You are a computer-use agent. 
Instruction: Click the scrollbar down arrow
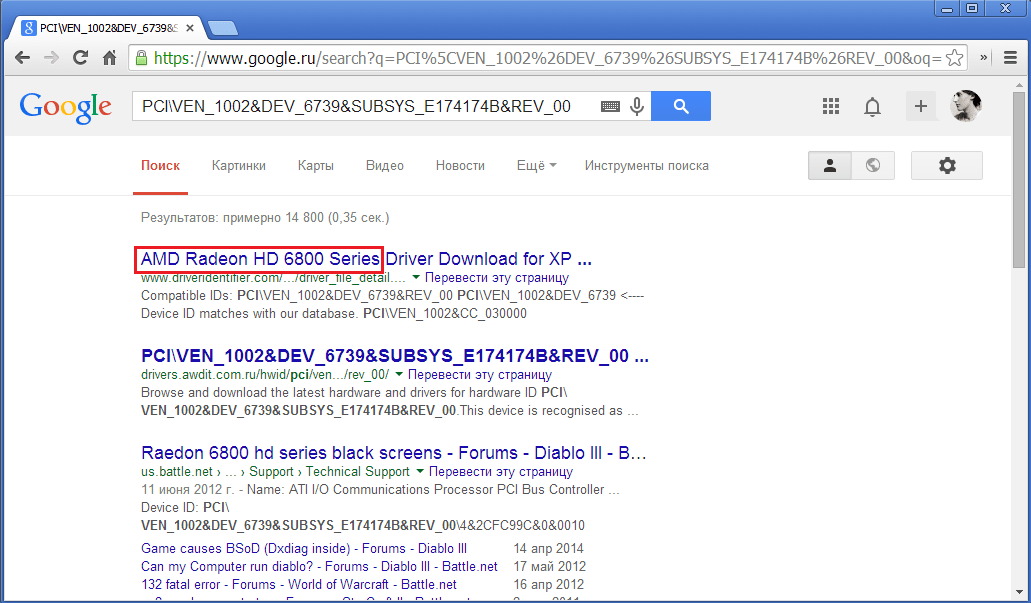[1019, 593]
